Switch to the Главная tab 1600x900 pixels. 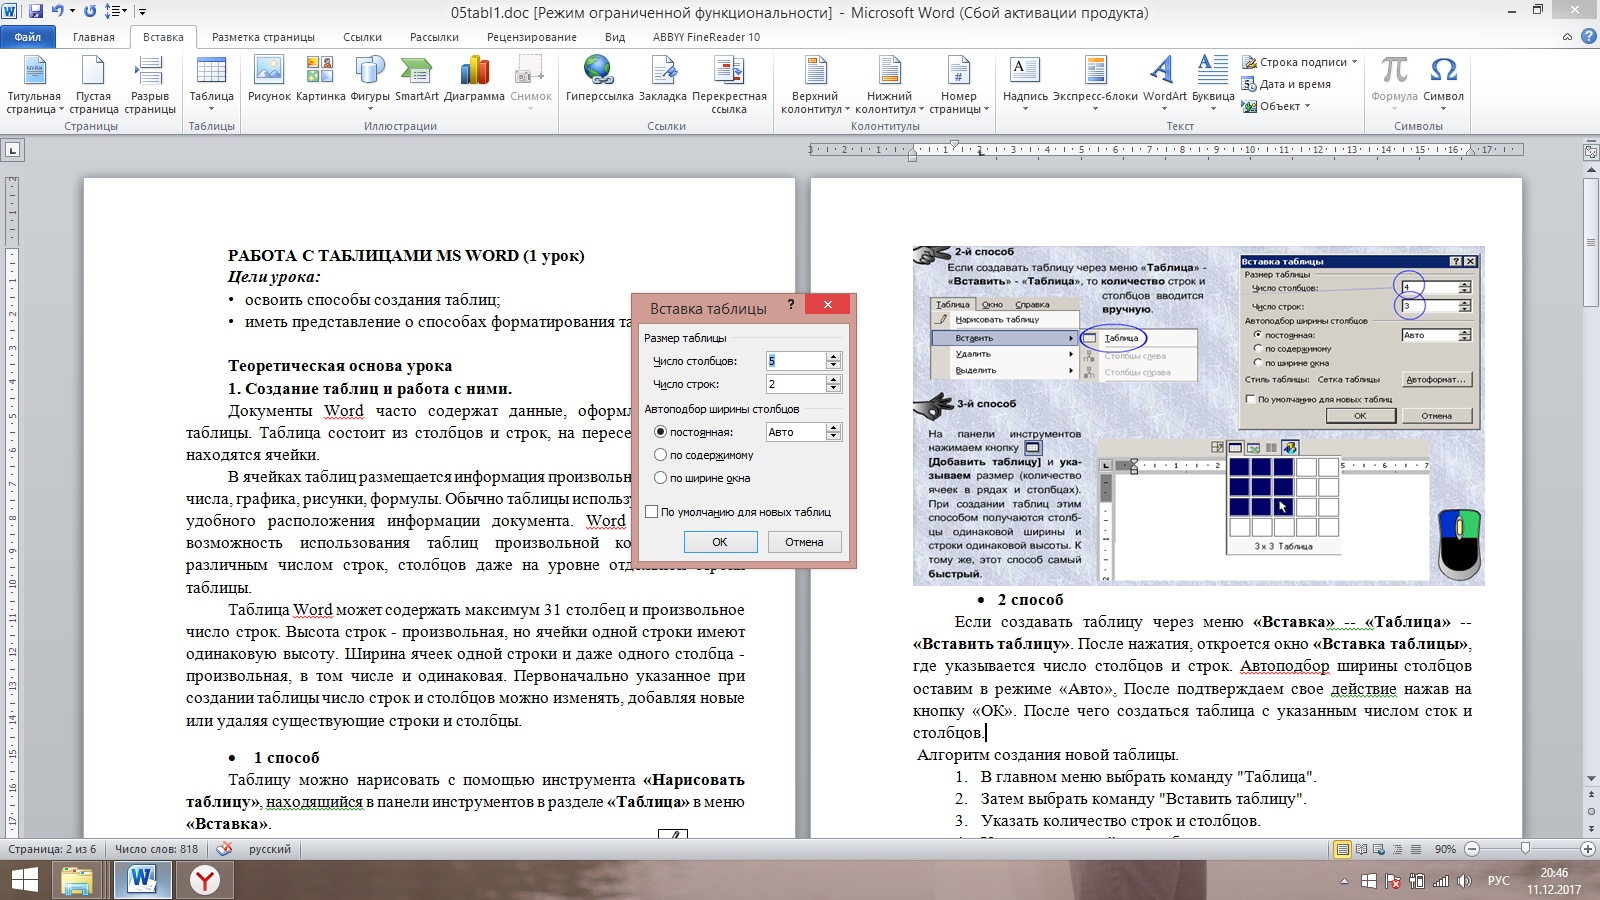[94, 37]
